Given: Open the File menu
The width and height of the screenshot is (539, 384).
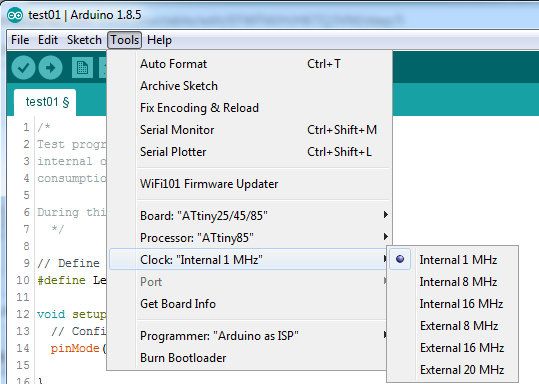Looking at the screenshot, I should pos(20,40).
